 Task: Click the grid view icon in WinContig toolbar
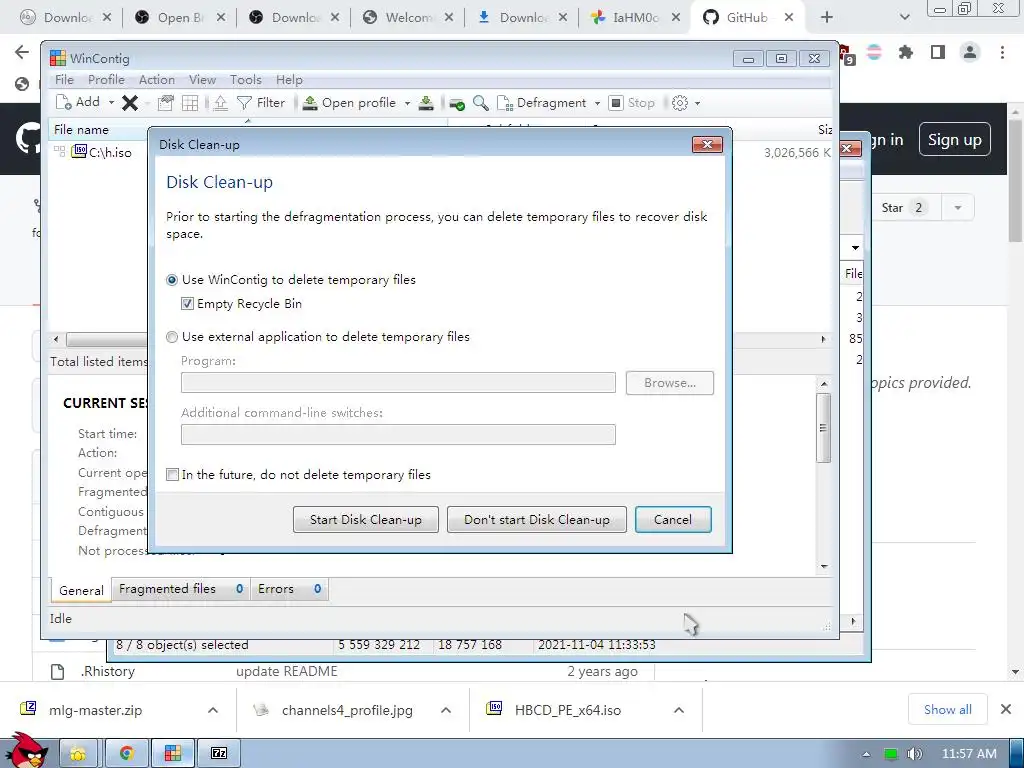click(190, 103)
